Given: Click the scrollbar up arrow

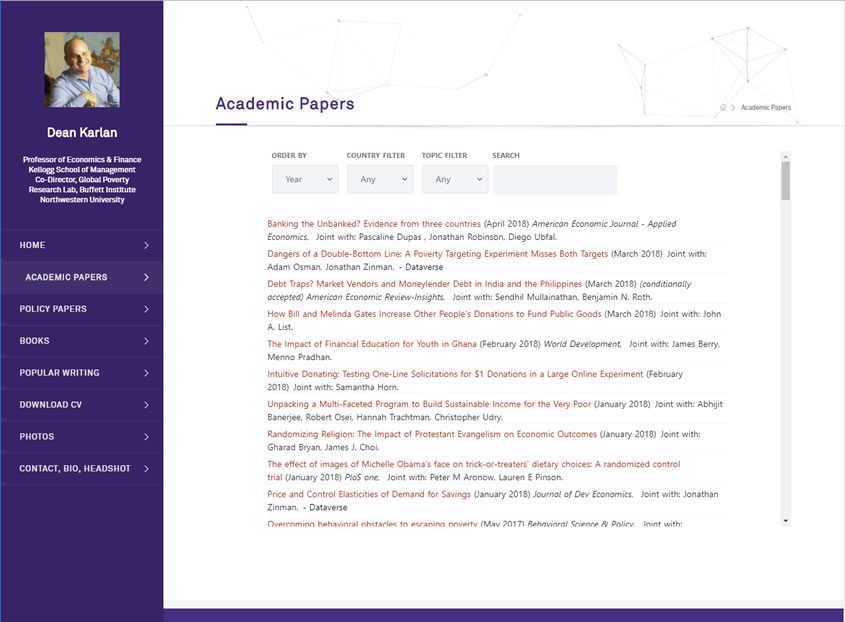Looking at the screenshot, I should pyautogui.click(x=785, y=157).
